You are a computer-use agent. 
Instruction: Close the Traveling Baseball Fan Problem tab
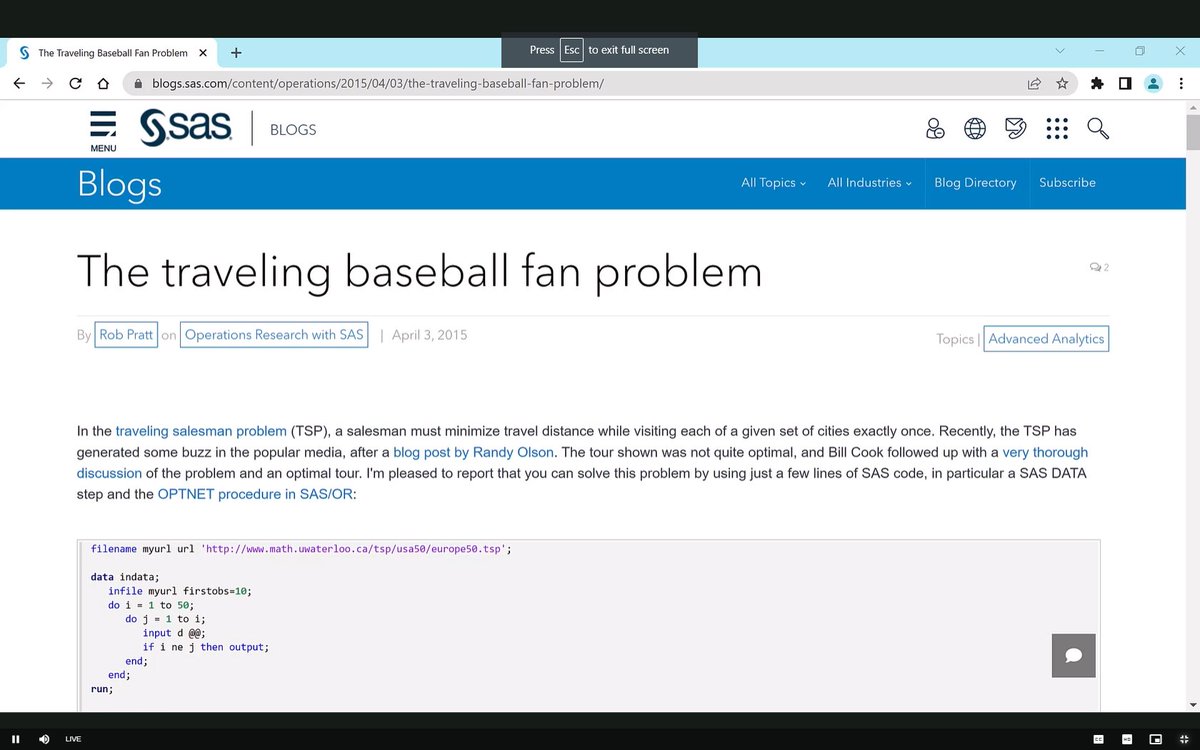[x=203, y=53]
